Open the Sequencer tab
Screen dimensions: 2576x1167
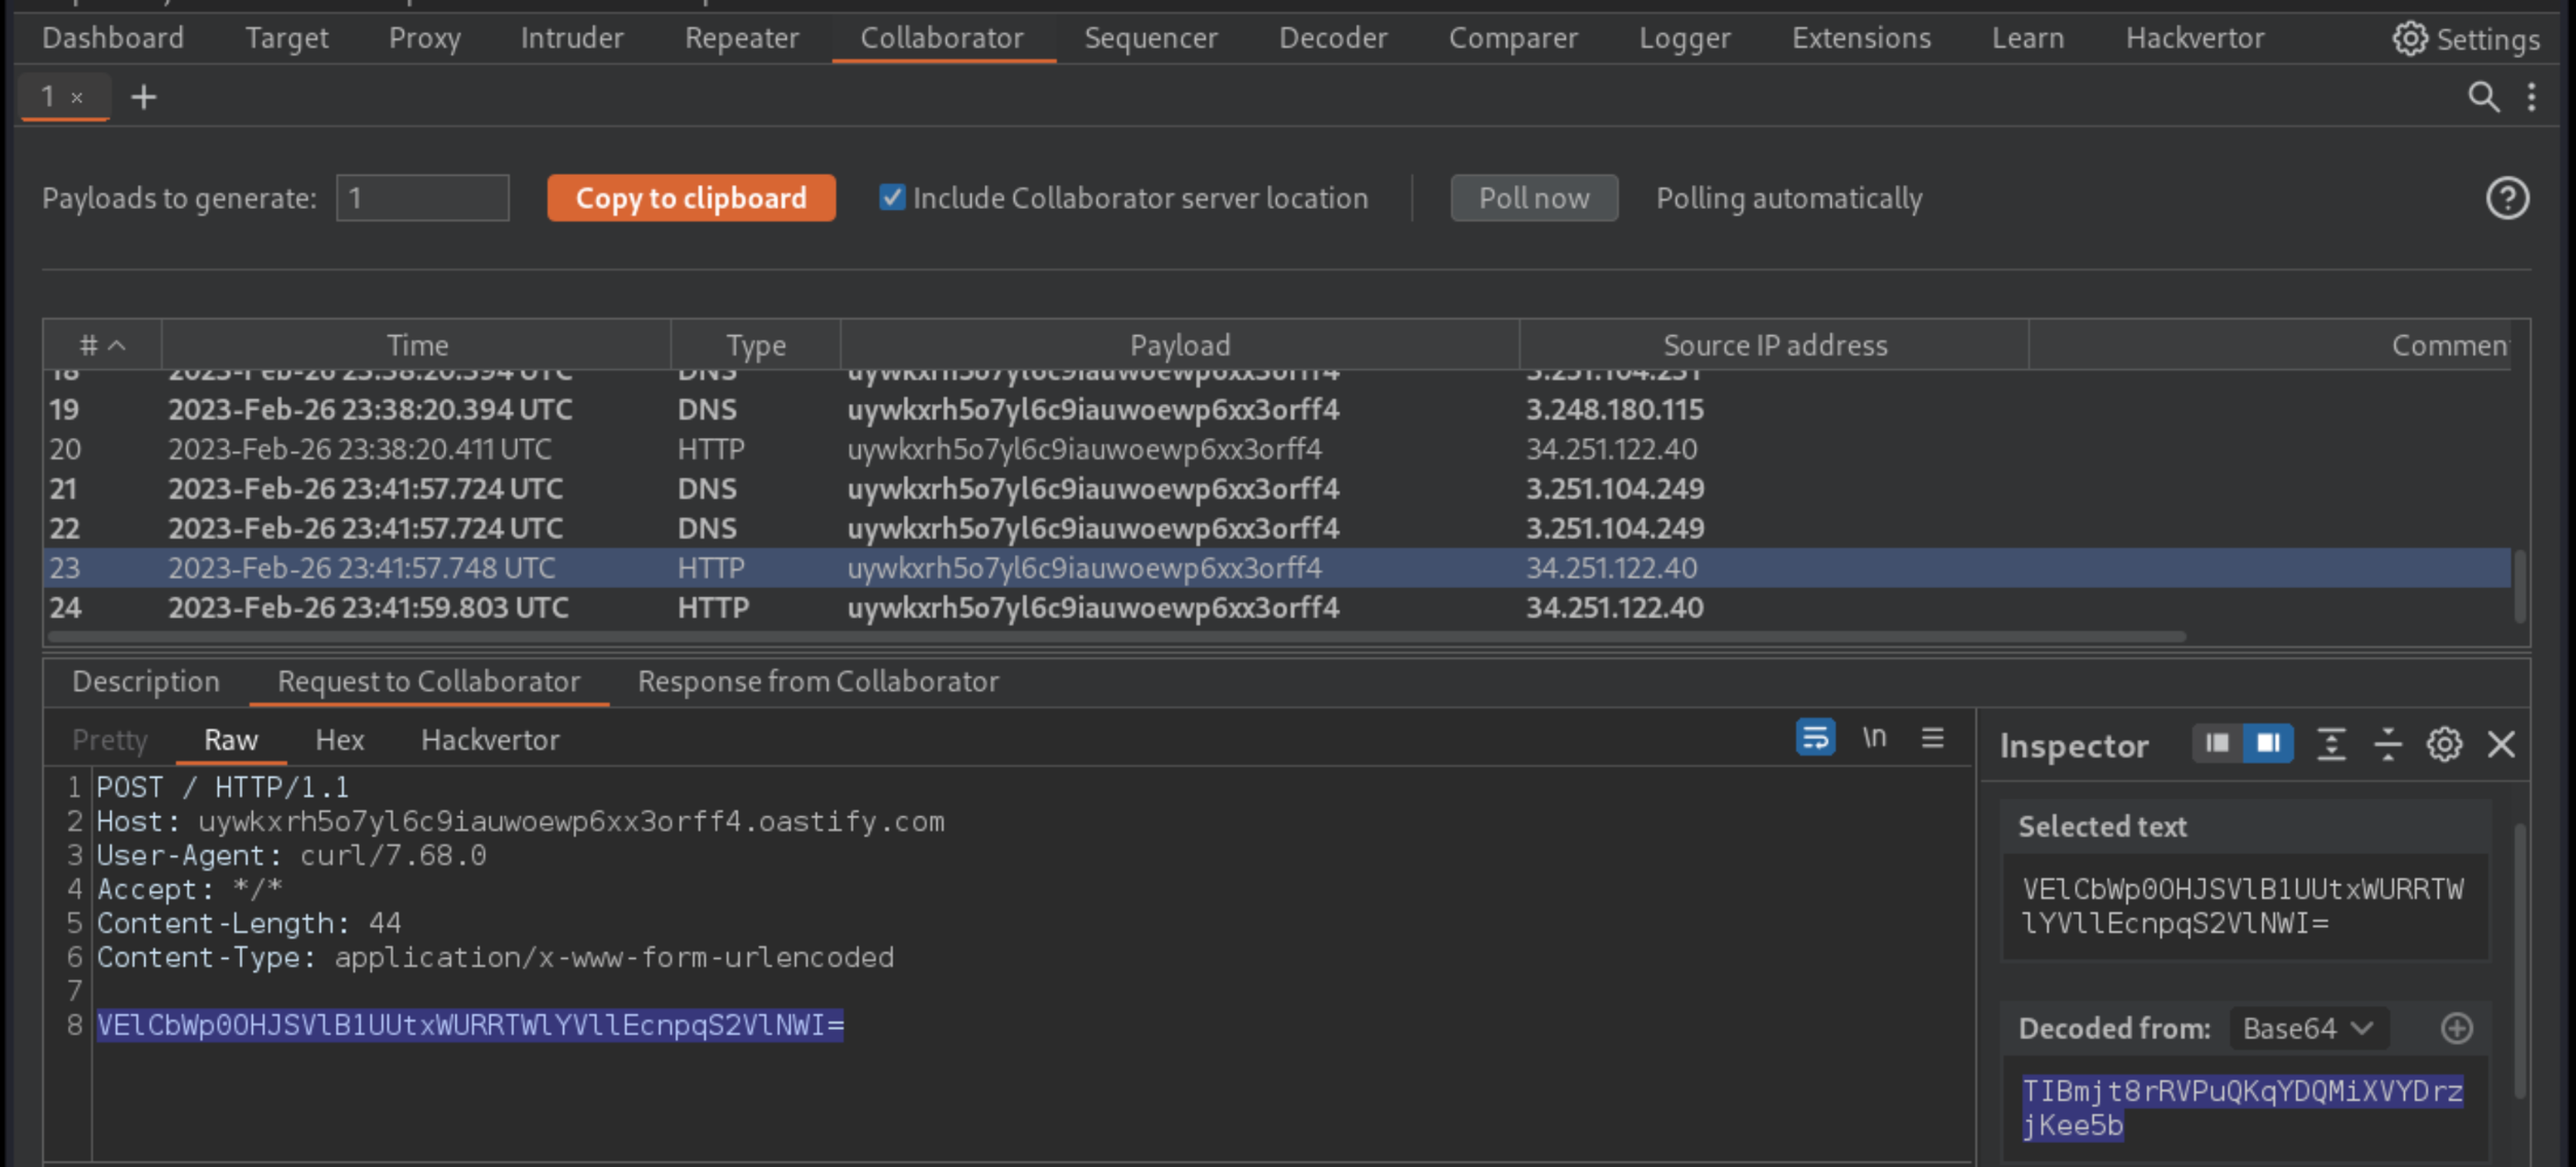pos(1150,38)
